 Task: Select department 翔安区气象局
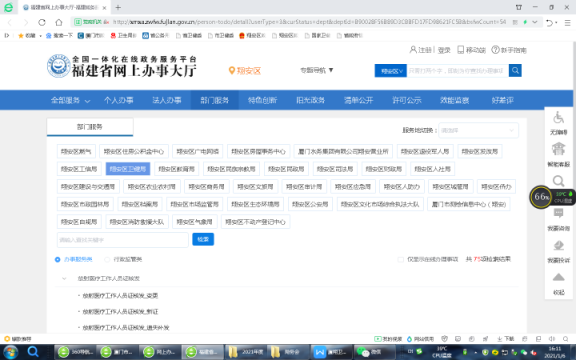click(195, 222)
